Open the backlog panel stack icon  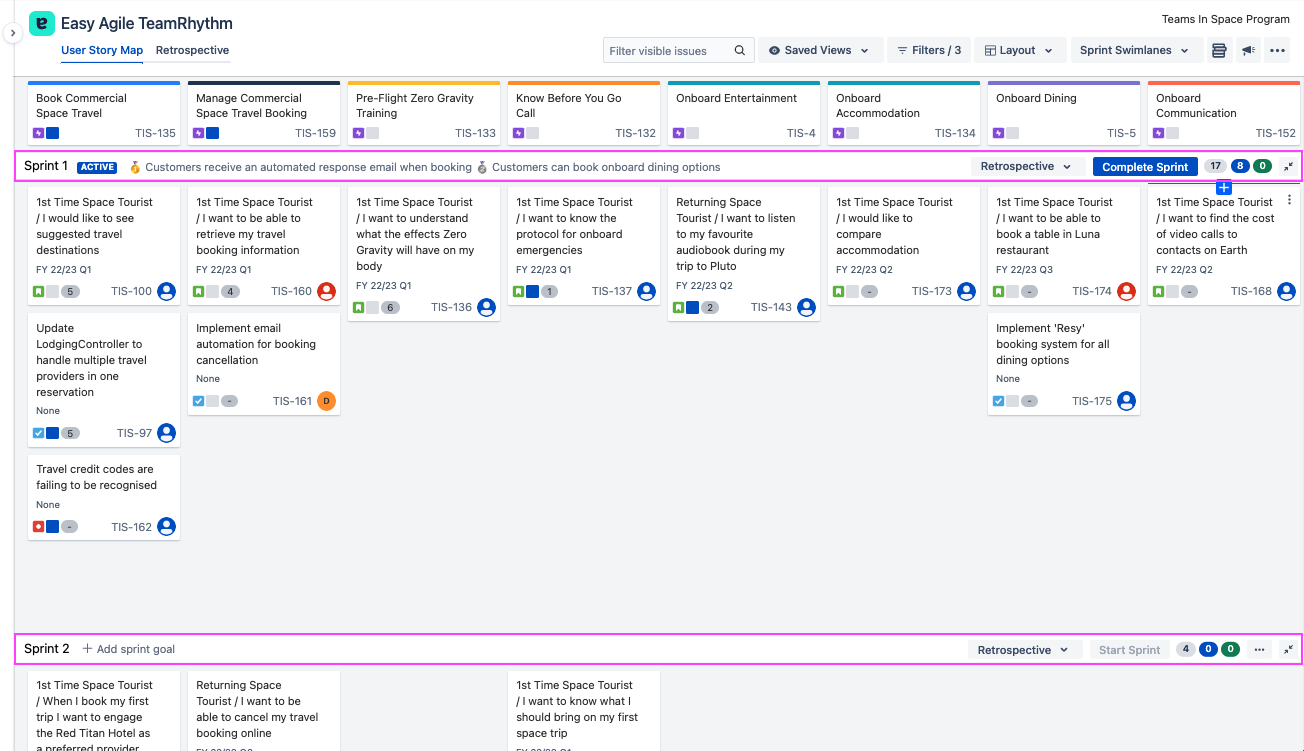pyautogui.click(x=1218, y=50)
